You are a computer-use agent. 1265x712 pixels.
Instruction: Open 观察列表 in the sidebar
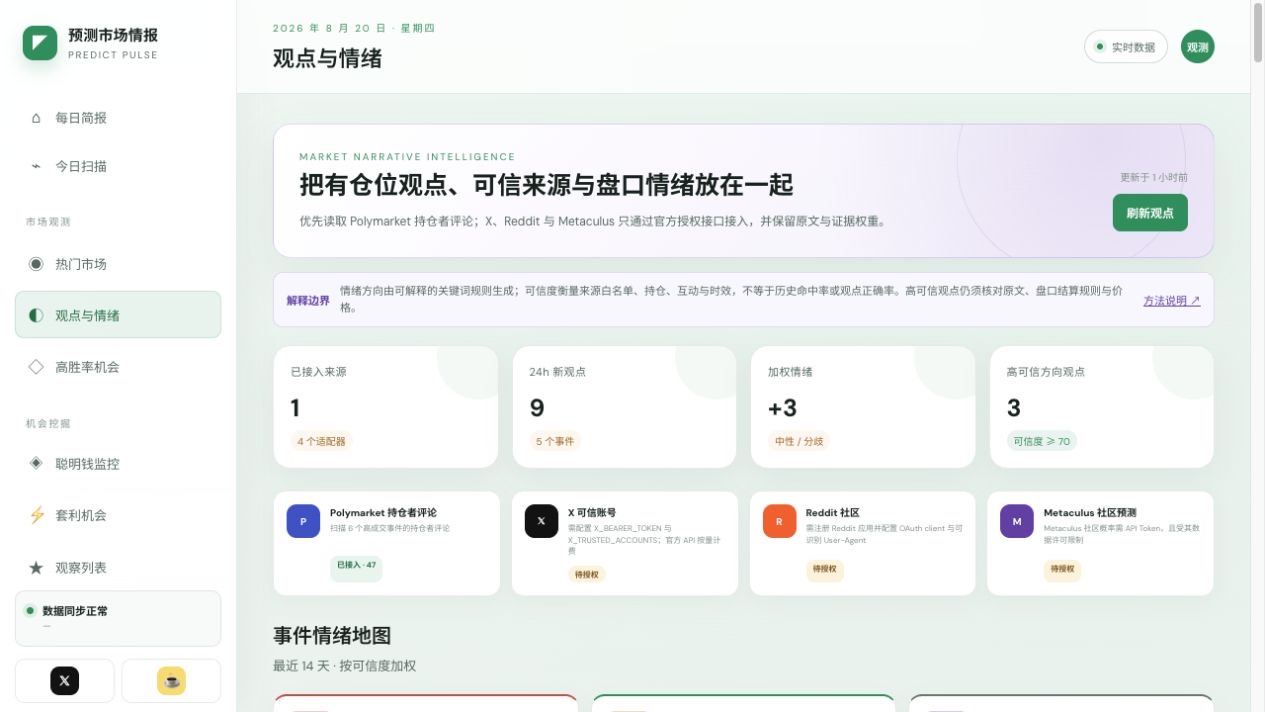click(x=118, y=567)
